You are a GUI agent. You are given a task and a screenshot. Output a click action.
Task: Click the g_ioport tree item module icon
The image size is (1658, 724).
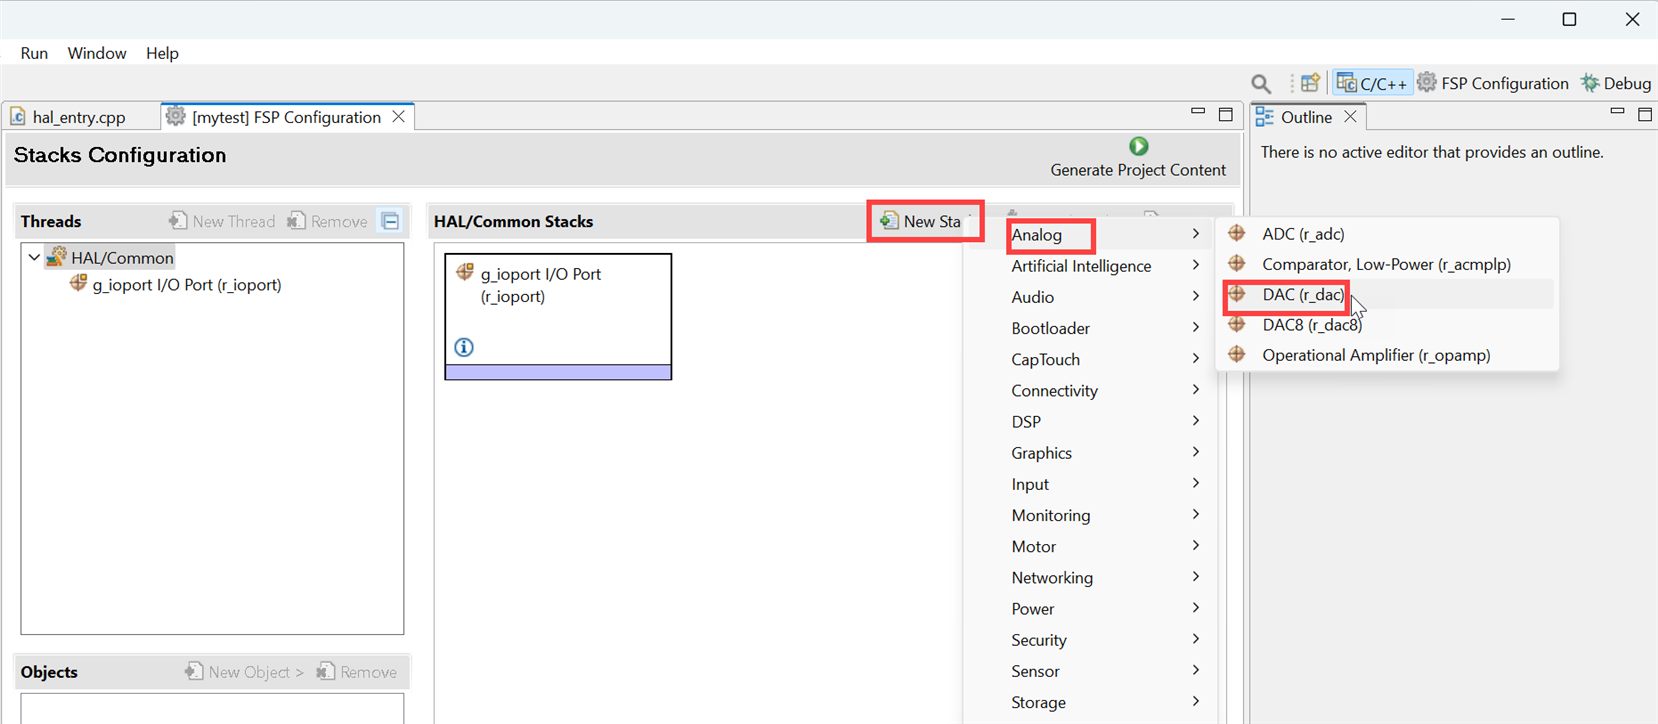click(78, 284)
